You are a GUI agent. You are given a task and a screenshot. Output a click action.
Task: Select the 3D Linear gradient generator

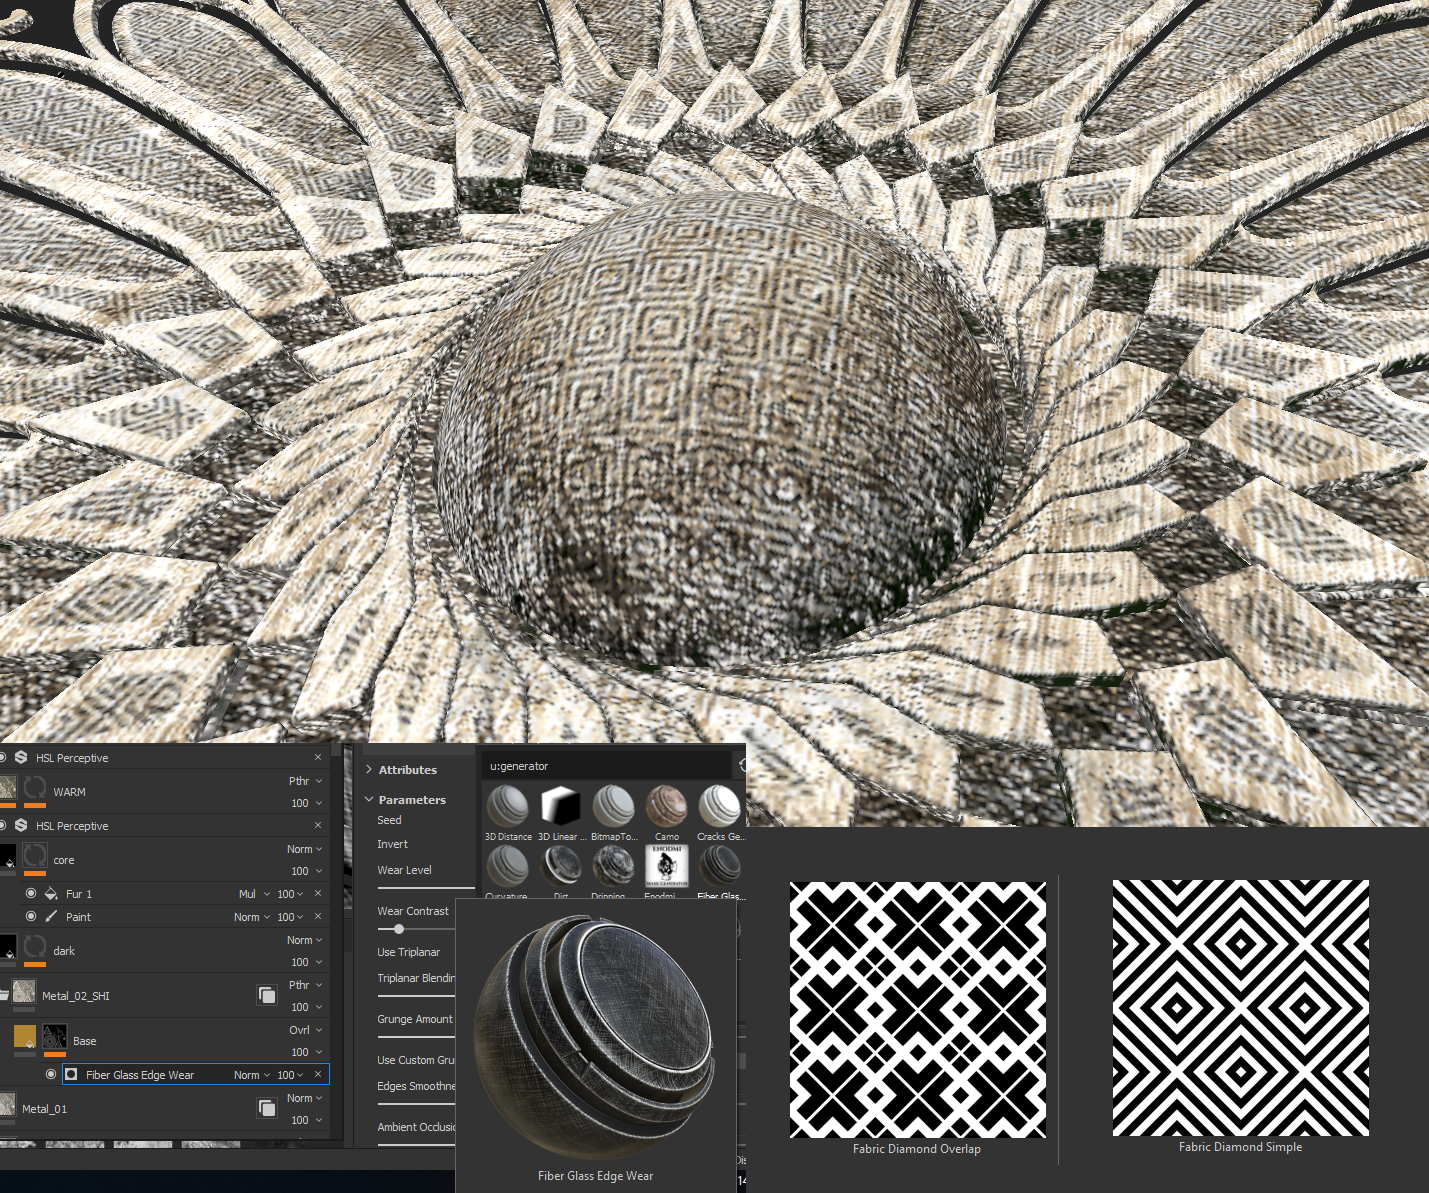[x=560, y=806]
